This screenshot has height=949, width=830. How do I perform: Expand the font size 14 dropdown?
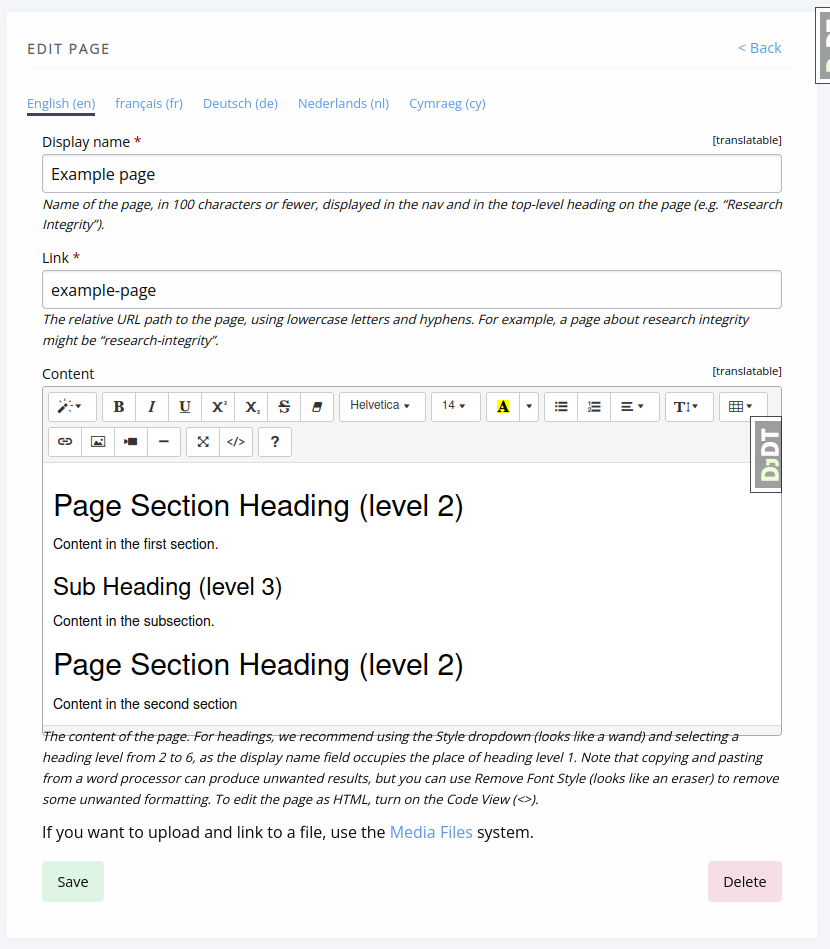click(455, 406)
